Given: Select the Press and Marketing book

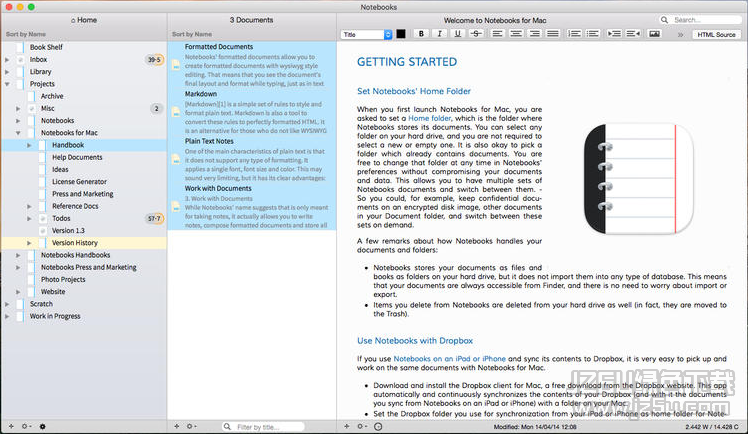Looking at the screenshot, I should 84,194.
